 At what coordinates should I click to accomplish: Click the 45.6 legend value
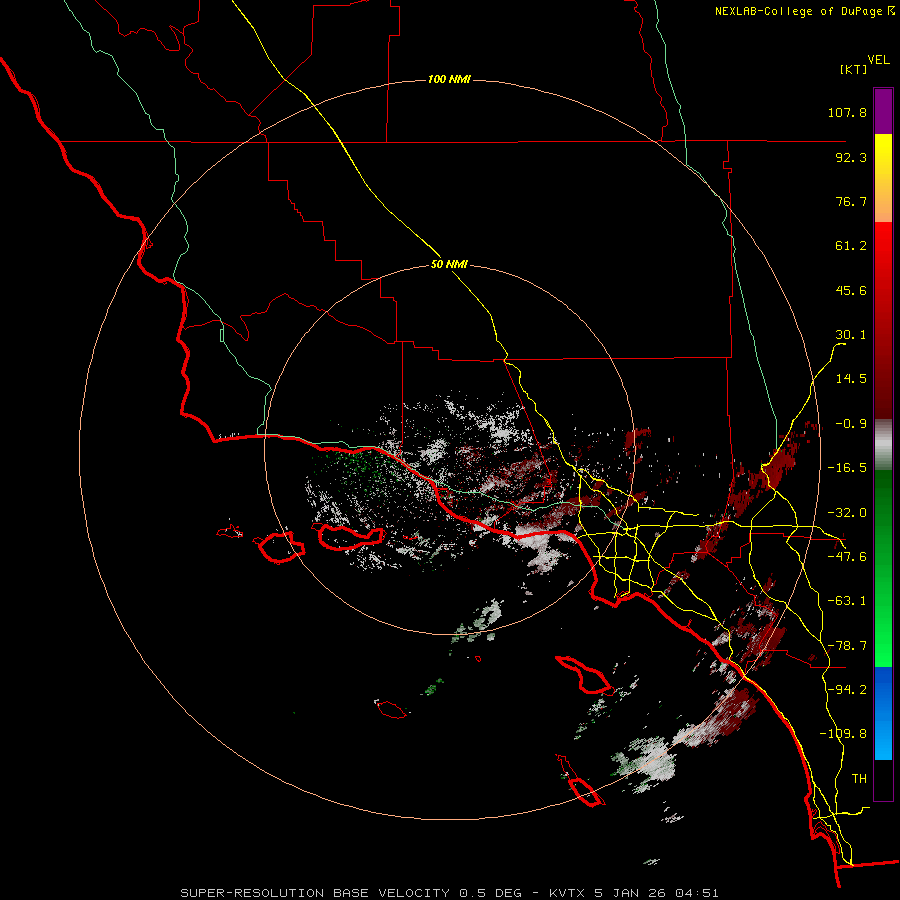coord(851,290)
